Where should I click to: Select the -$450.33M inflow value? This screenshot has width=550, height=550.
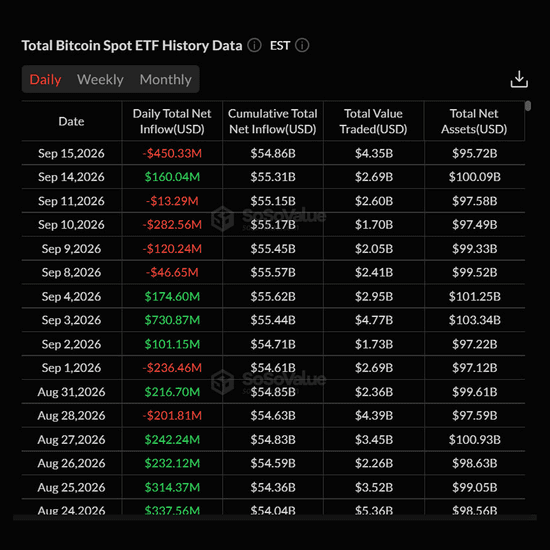[172, 153]
